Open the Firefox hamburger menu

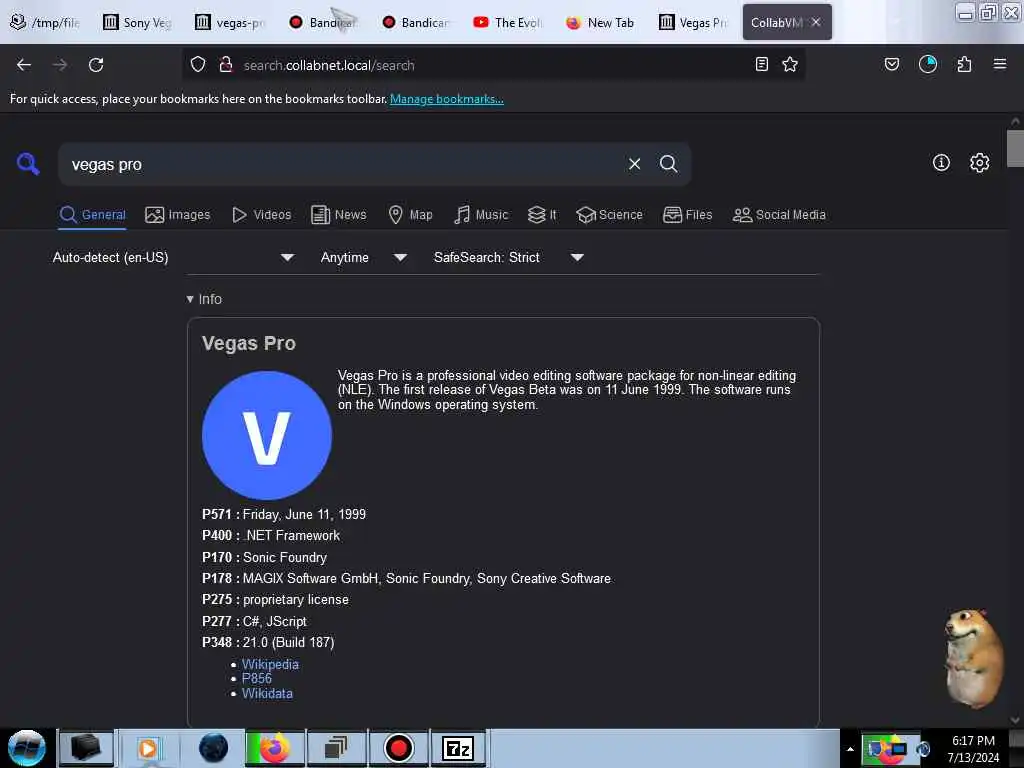1000,64
